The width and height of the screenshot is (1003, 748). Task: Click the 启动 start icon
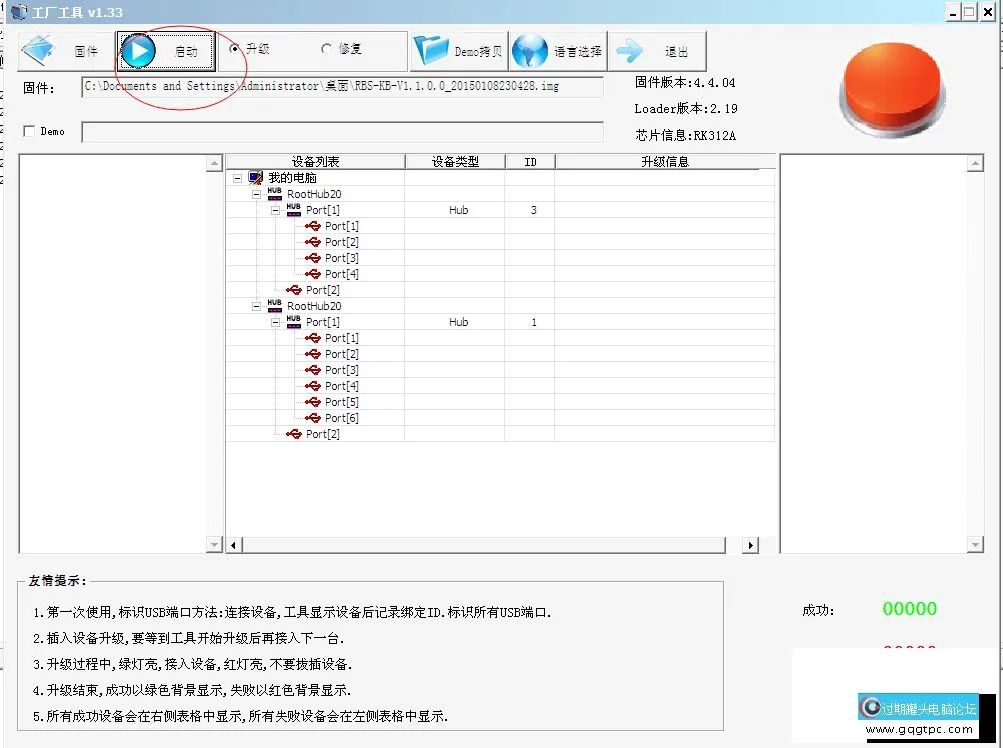click(137, 48)
